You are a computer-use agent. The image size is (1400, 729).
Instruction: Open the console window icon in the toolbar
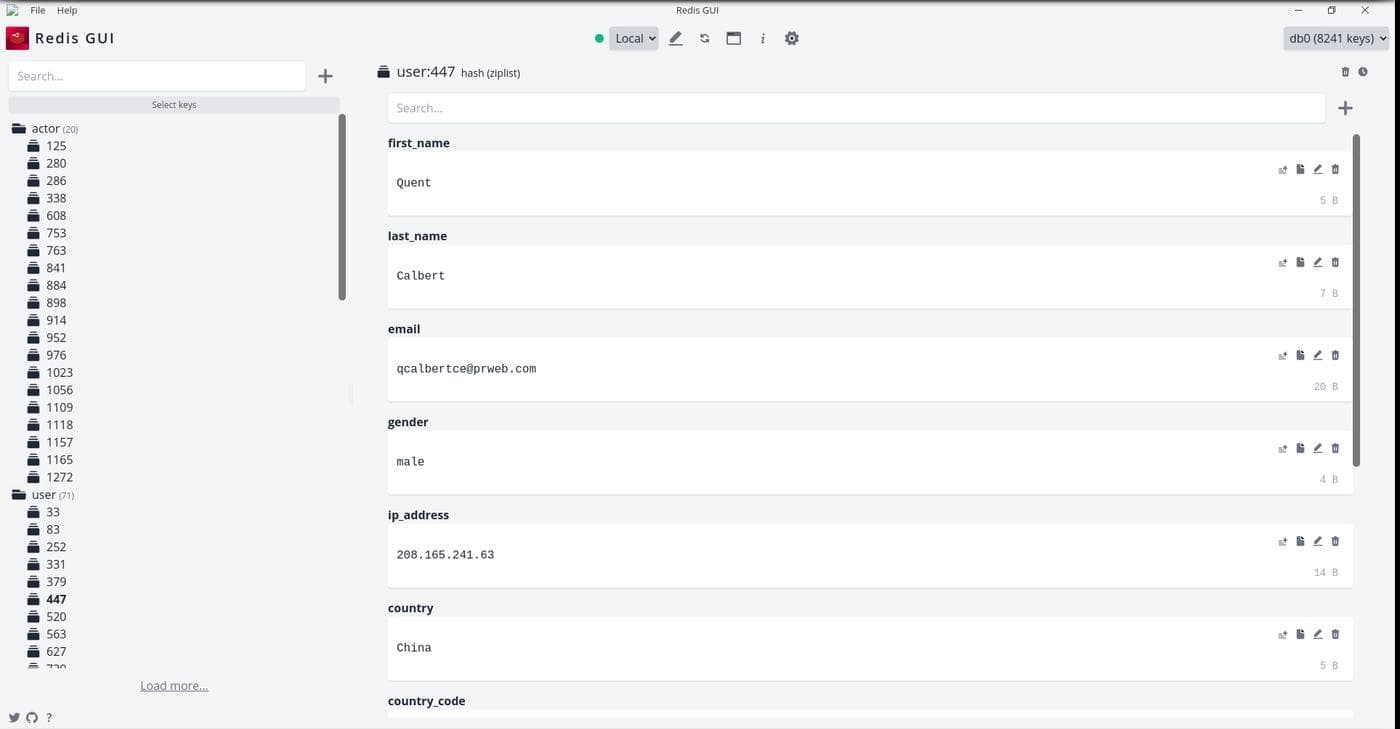tap(733, 38)
